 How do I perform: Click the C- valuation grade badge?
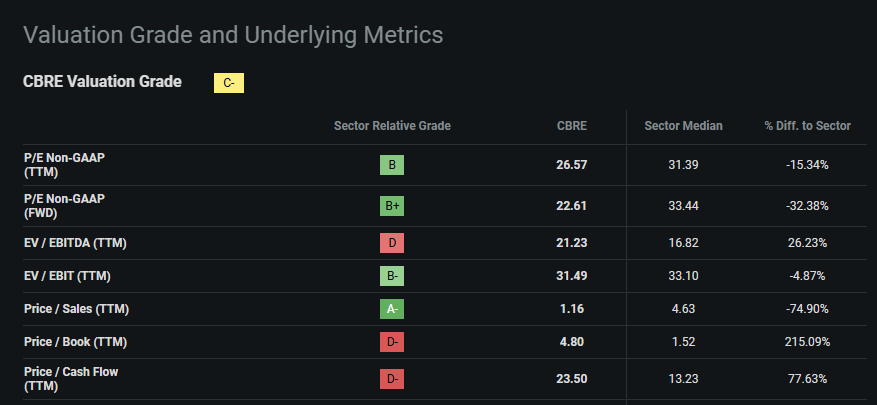229,83
